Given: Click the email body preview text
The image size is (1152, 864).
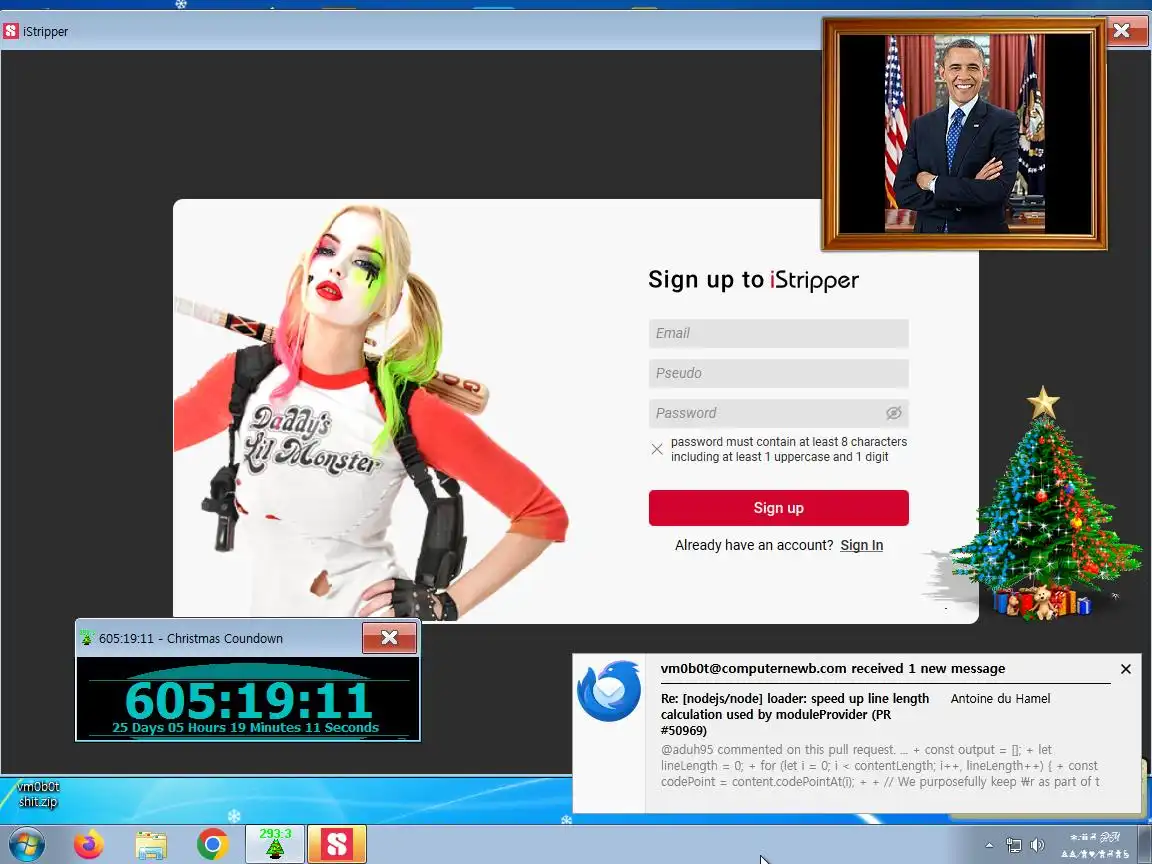Looking at the screenshot, I should click(x=879, y=766).
